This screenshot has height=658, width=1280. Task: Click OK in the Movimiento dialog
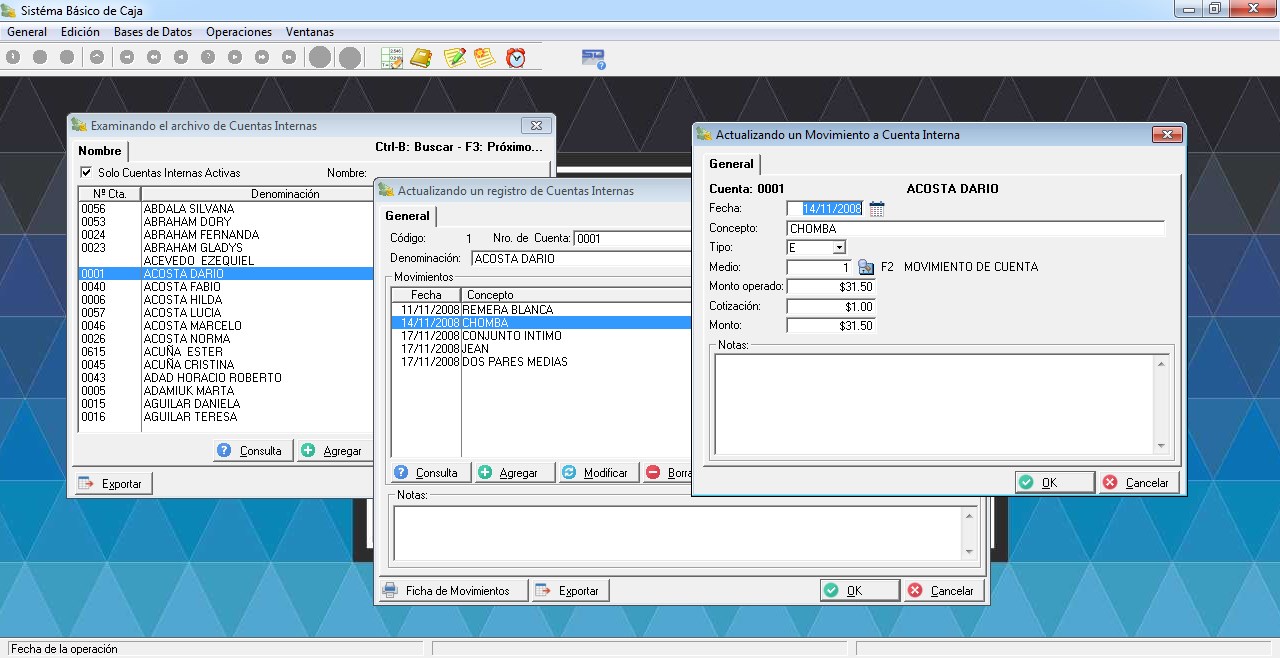tap(1054, 482)
